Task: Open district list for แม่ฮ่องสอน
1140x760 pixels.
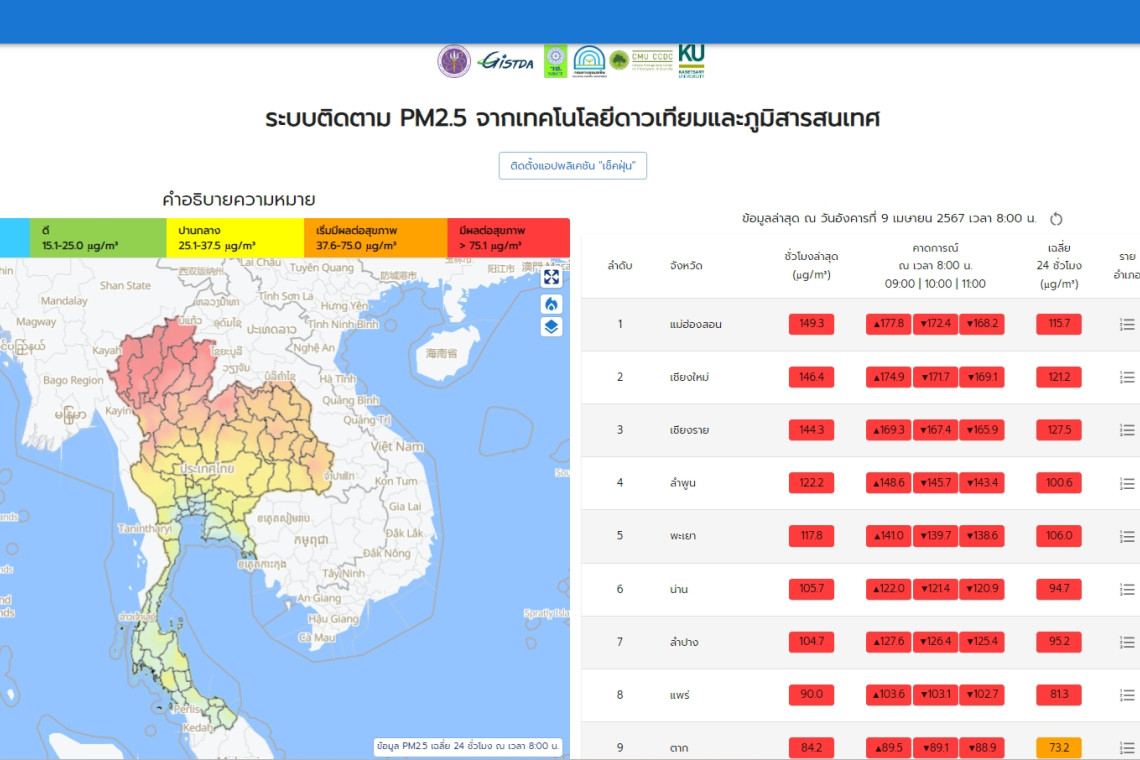Action: click(1127, 324)
